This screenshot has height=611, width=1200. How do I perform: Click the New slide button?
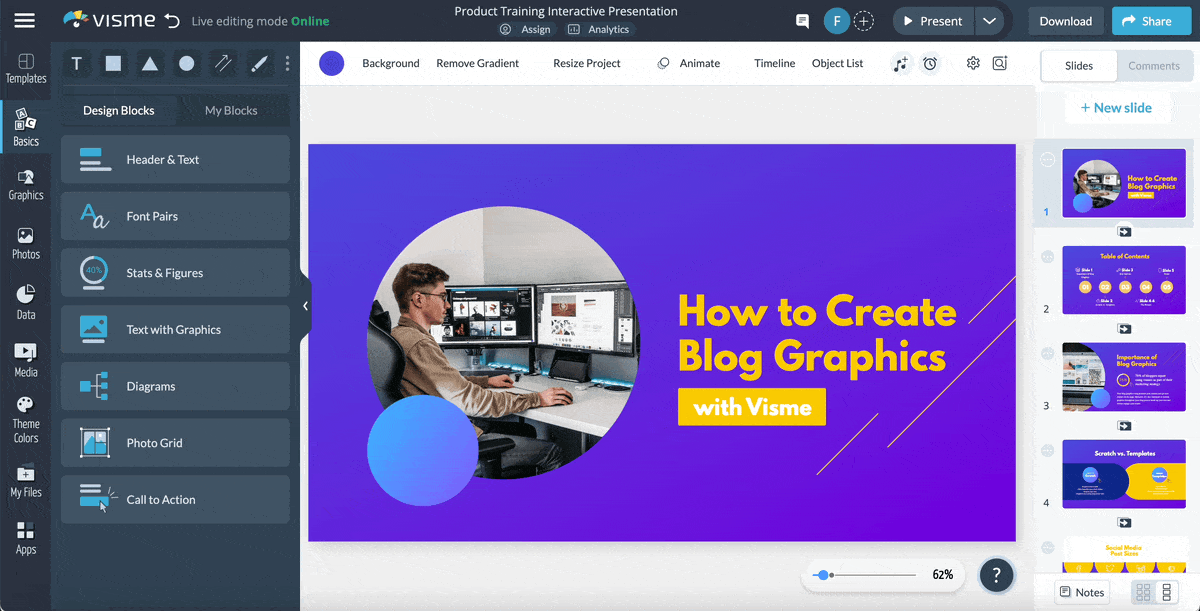[1117, 107]
